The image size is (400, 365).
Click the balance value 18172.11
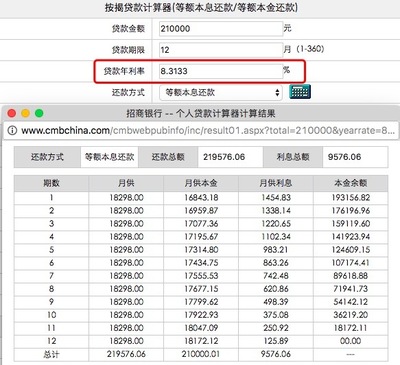click(351, 328)
